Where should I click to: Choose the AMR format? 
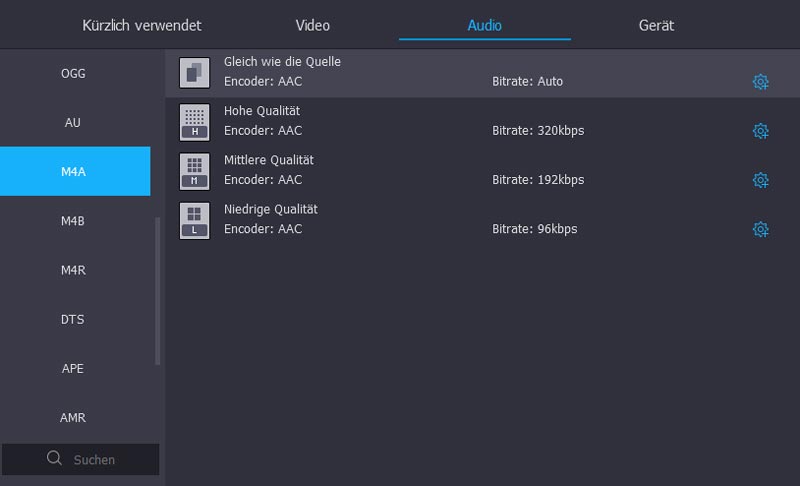tap(73, 417)
